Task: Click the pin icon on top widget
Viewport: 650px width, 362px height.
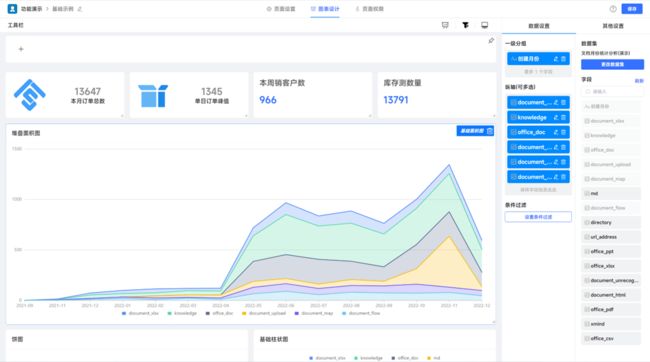Action: (491, 41)
